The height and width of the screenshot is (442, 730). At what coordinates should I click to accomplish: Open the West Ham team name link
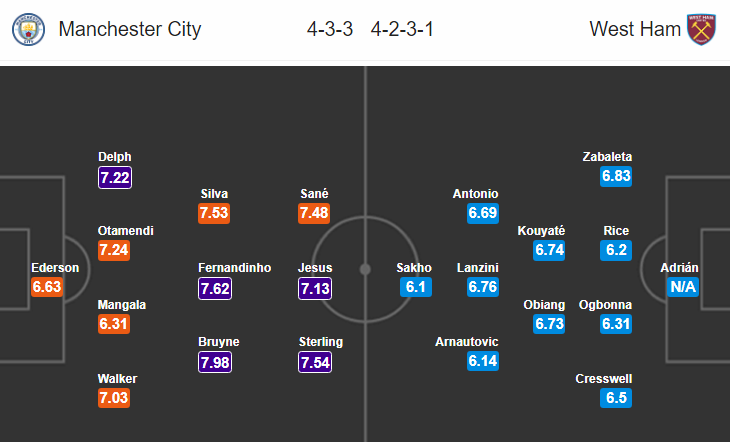(635, 29)
